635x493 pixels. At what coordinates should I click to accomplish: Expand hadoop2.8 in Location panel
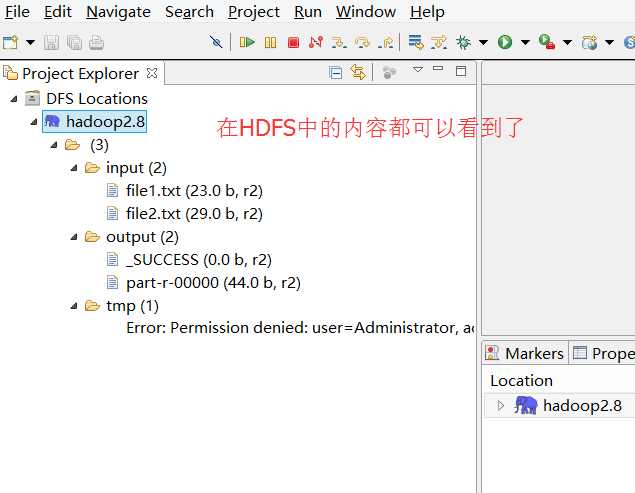click(501, 405)
